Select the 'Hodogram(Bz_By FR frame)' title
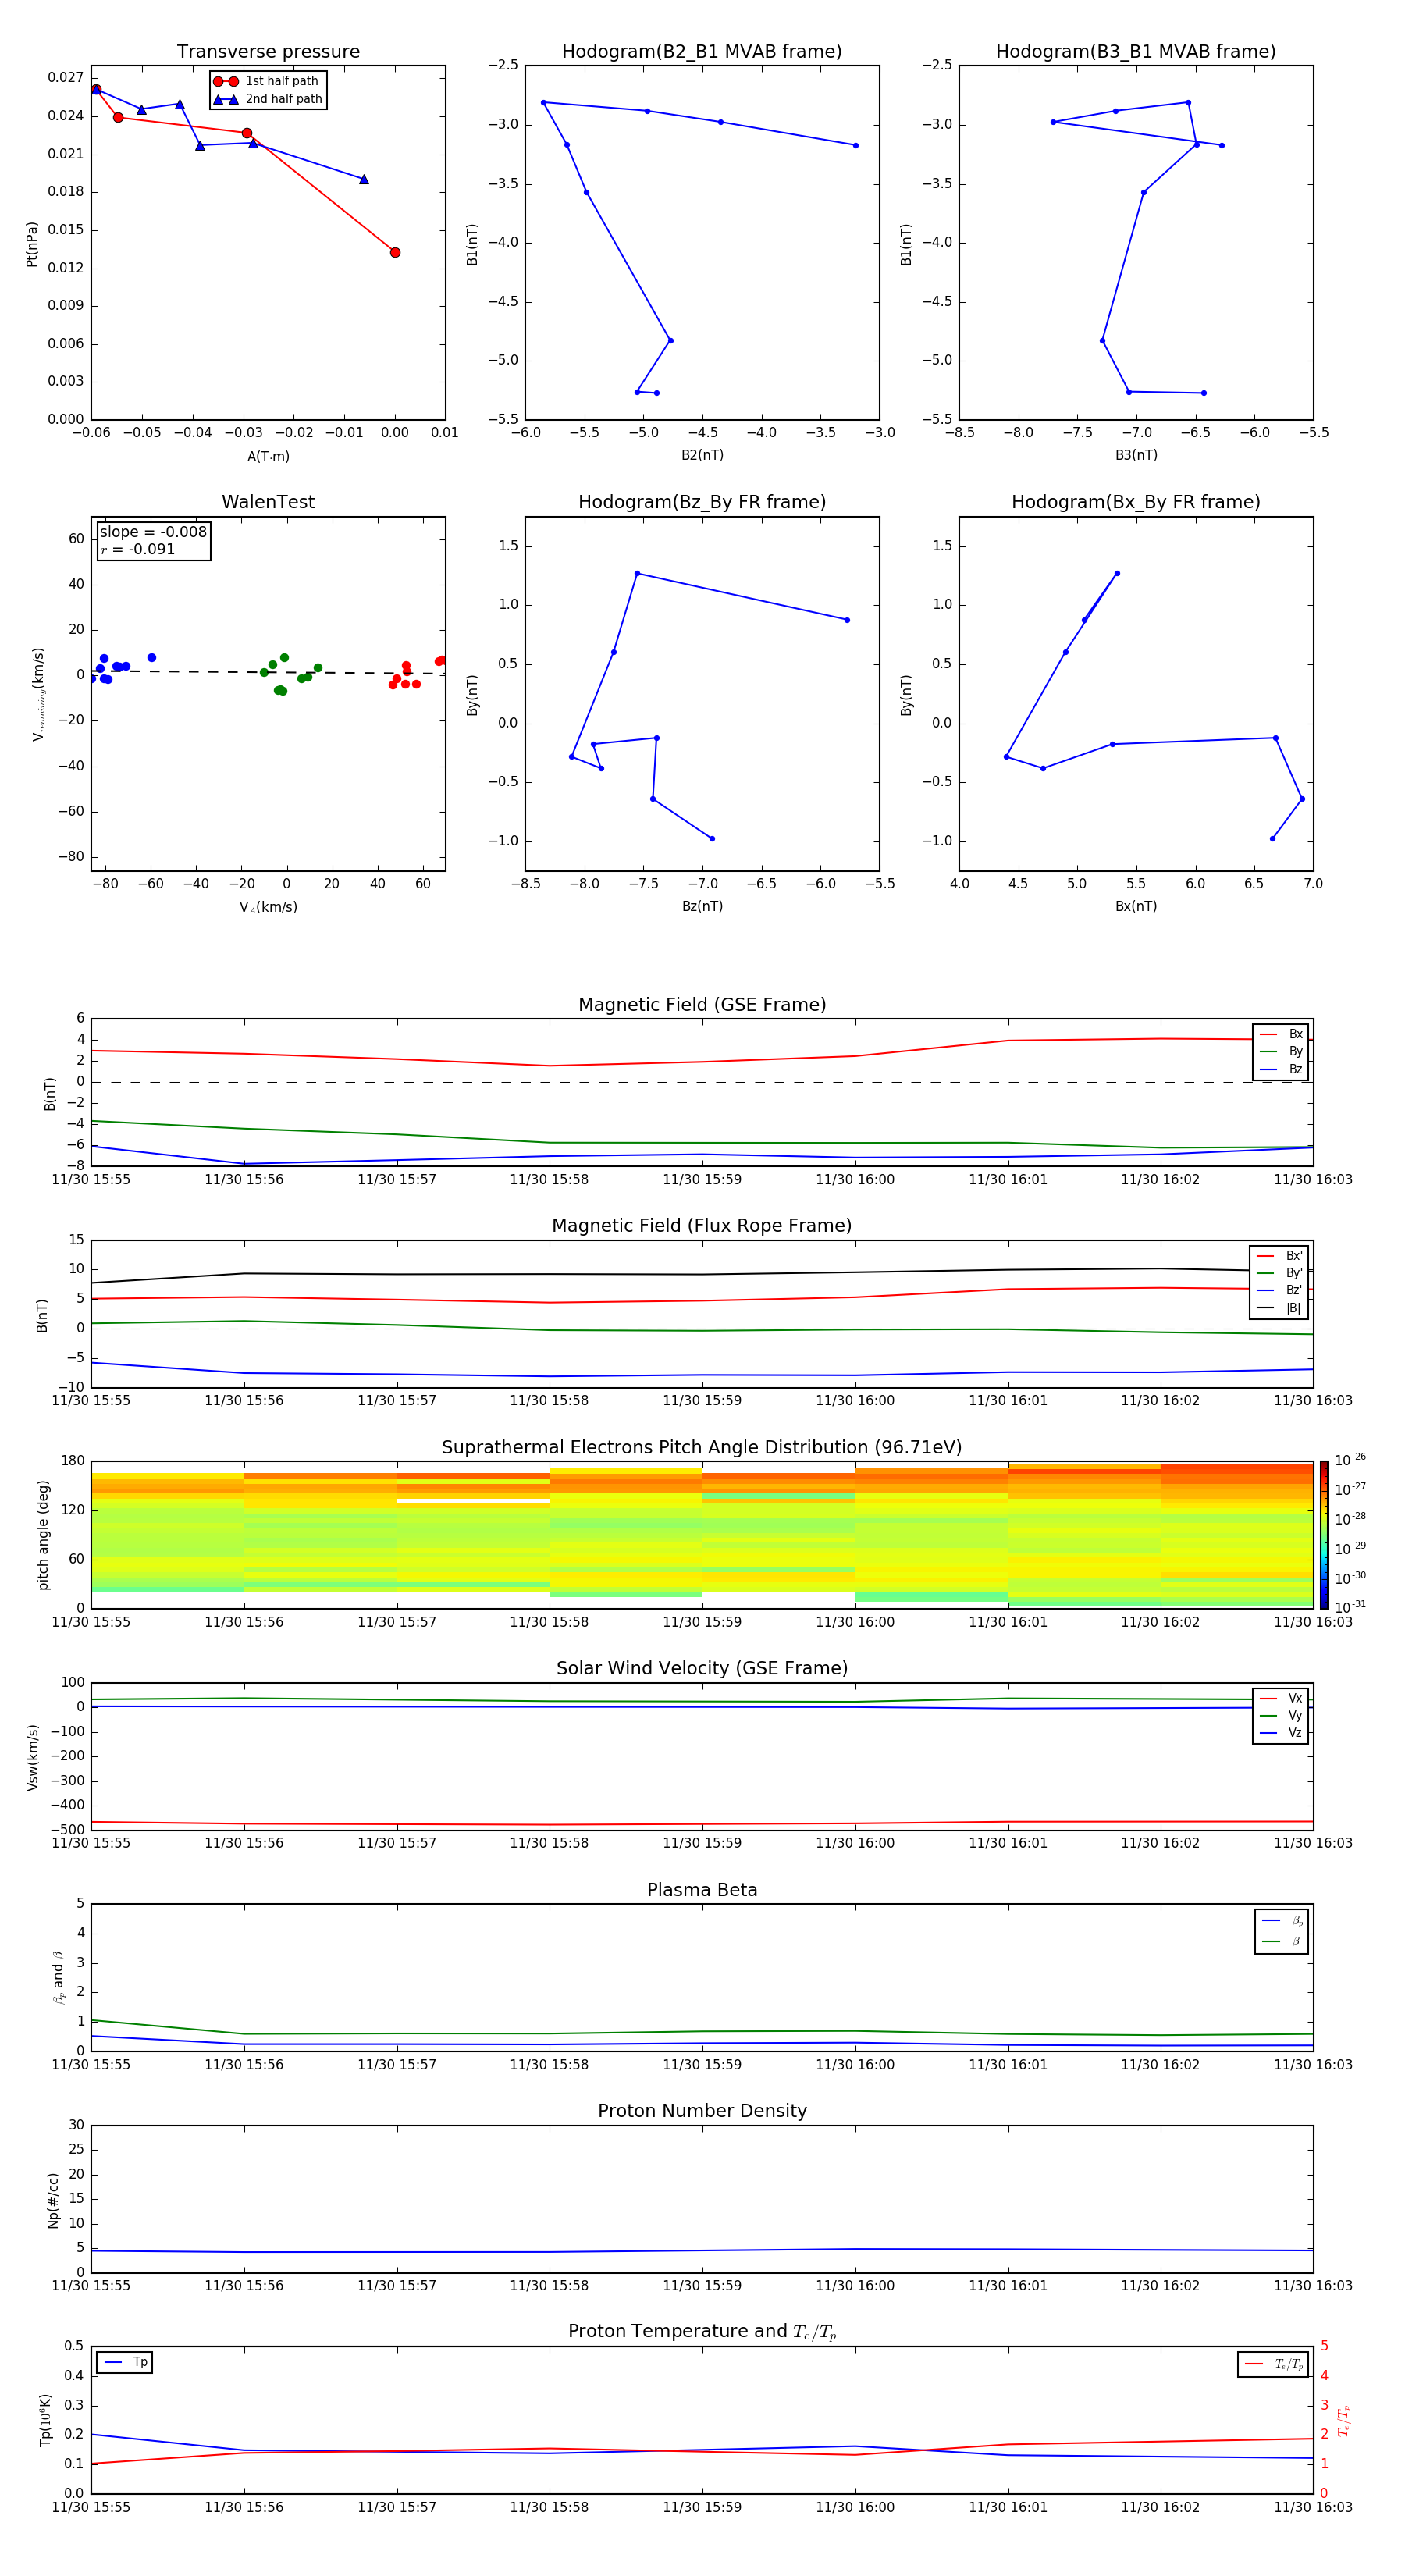 (702, 502)
